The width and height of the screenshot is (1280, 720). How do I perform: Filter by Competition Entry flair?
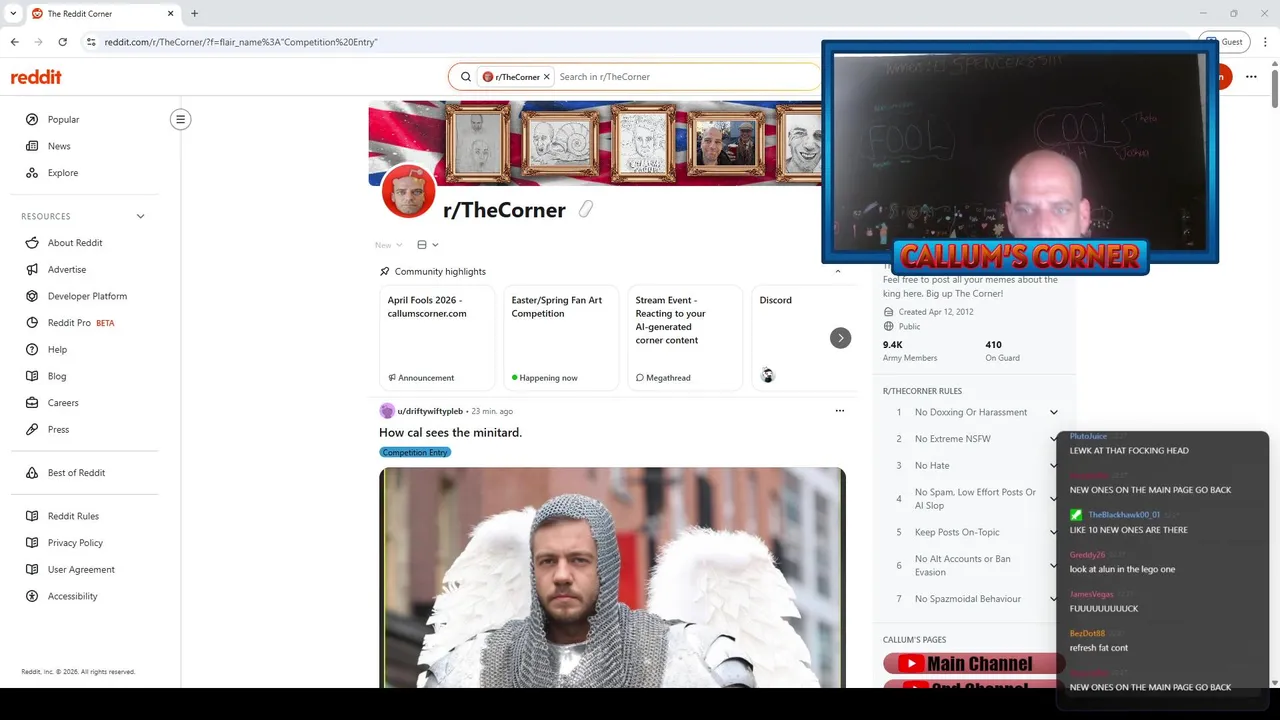coord(415,453)
